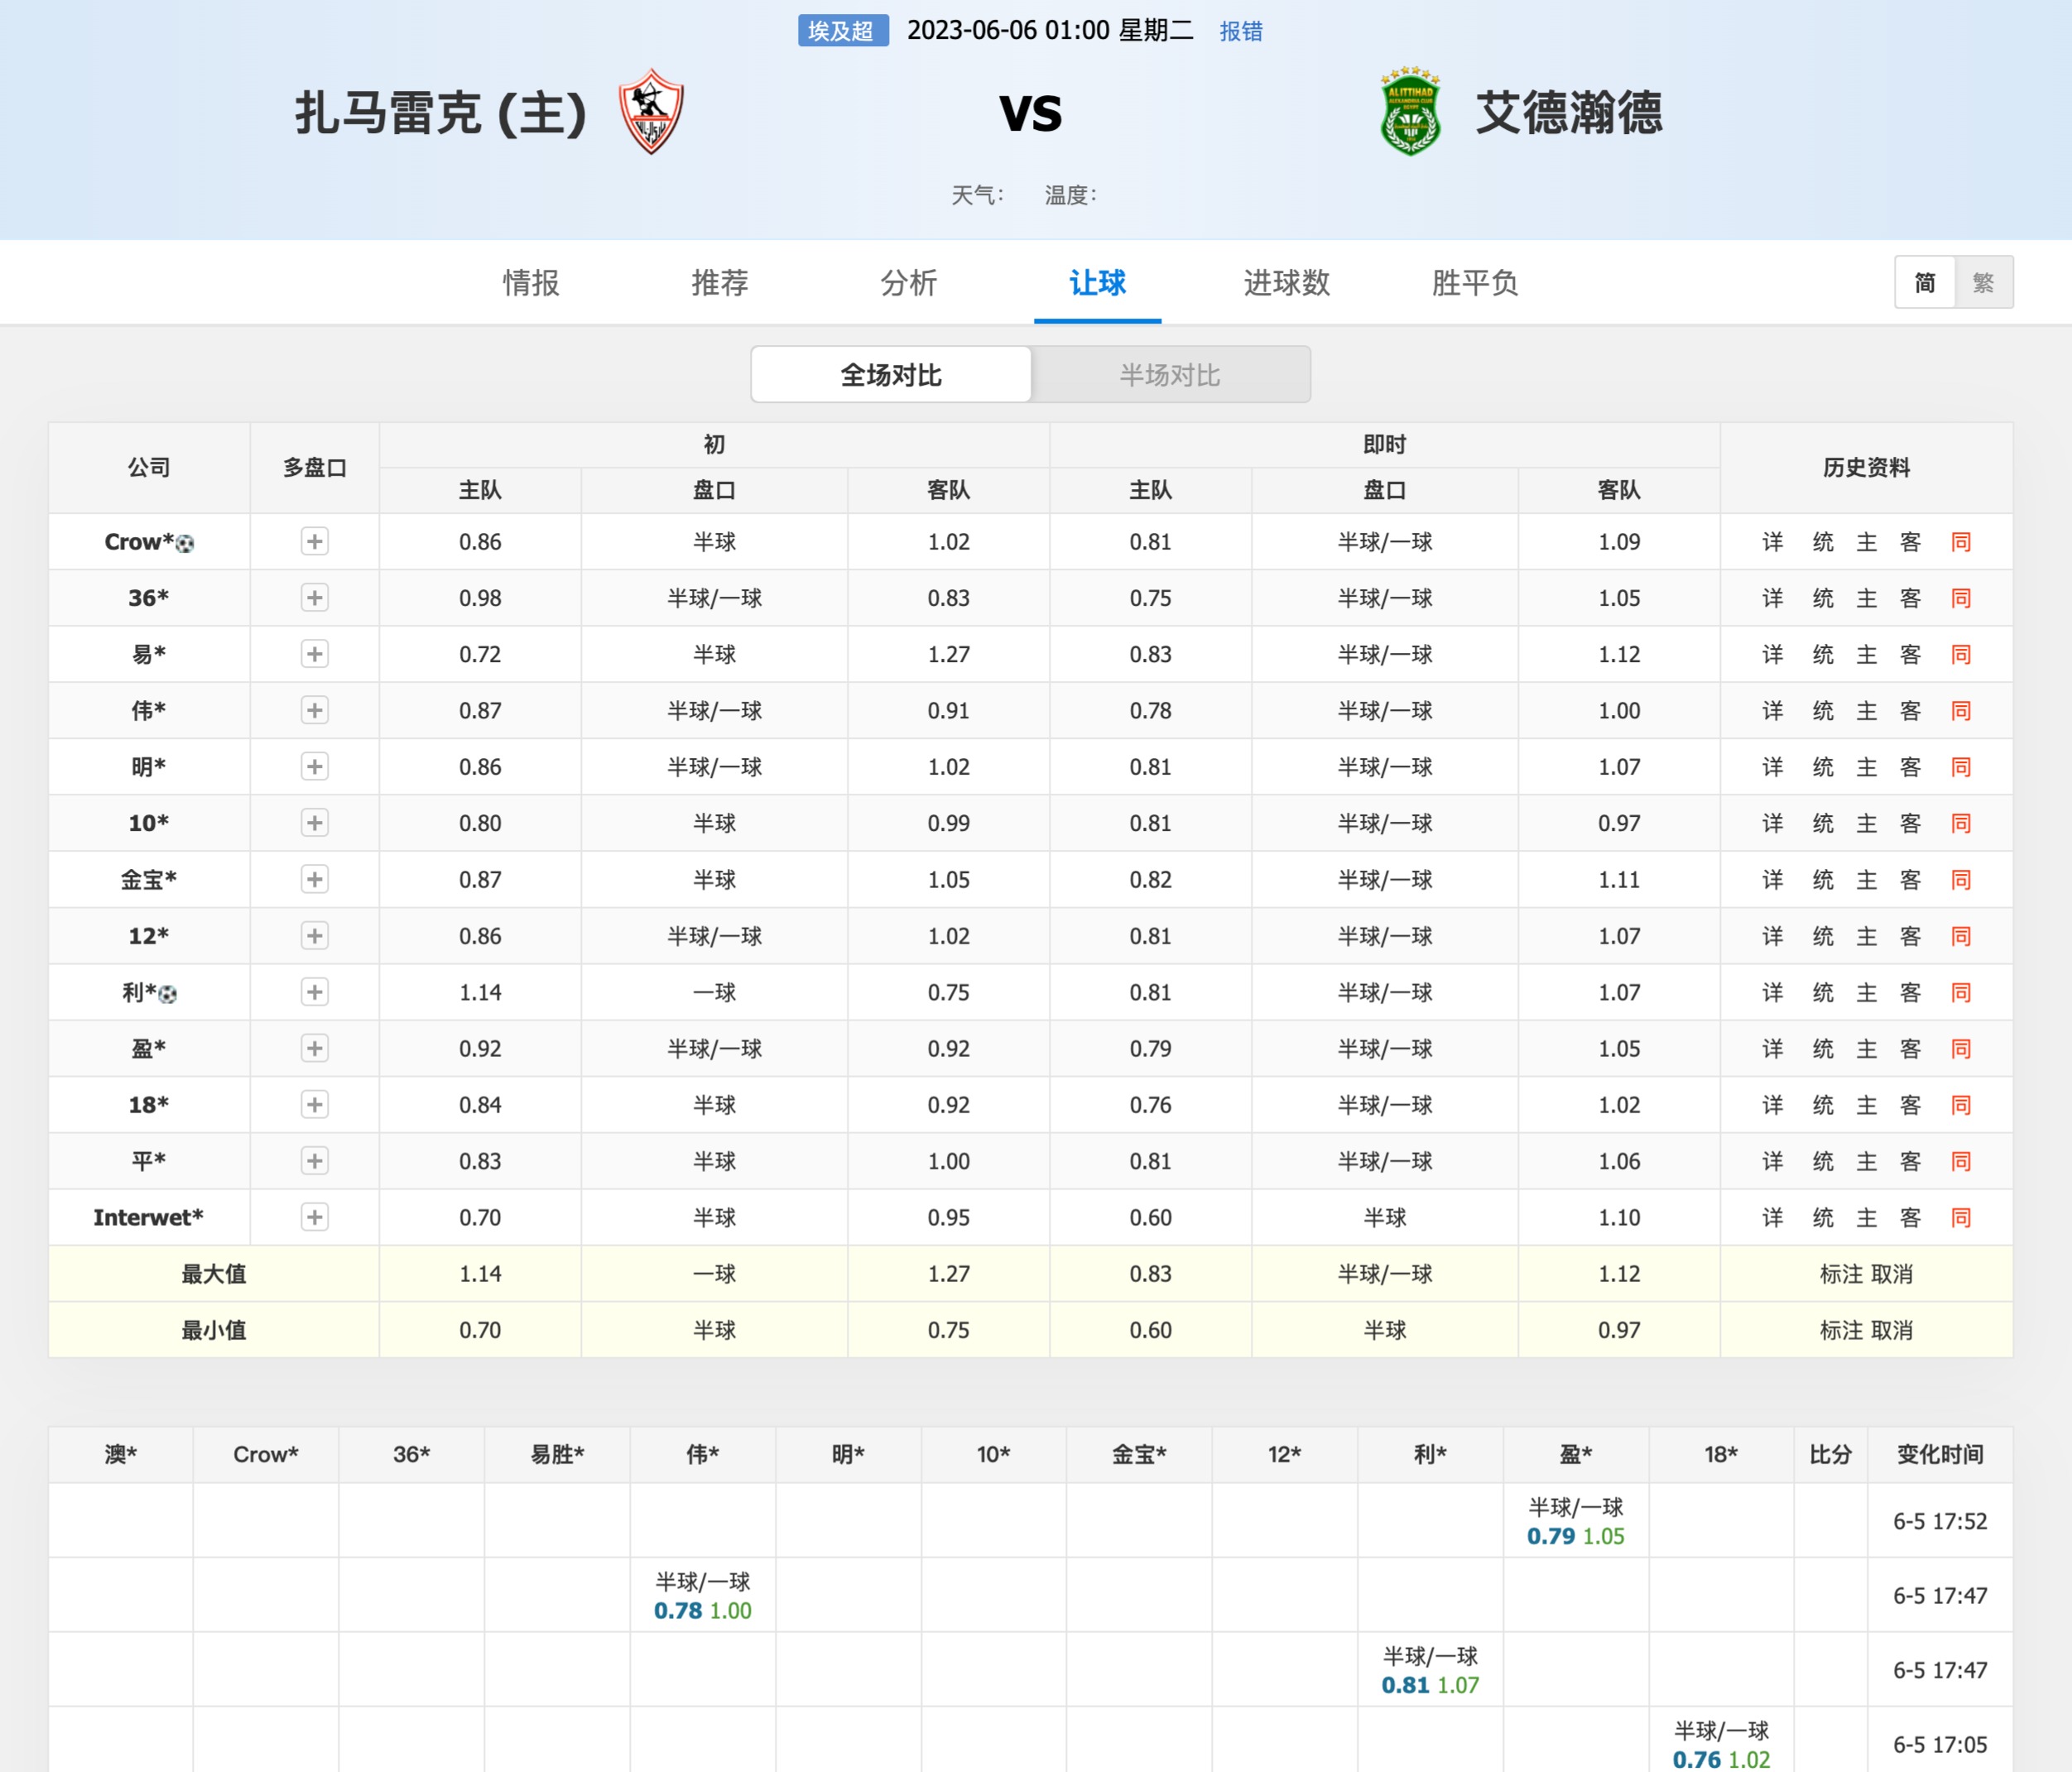Click 统 stats link in 36* row

(x=1823, y=598)
